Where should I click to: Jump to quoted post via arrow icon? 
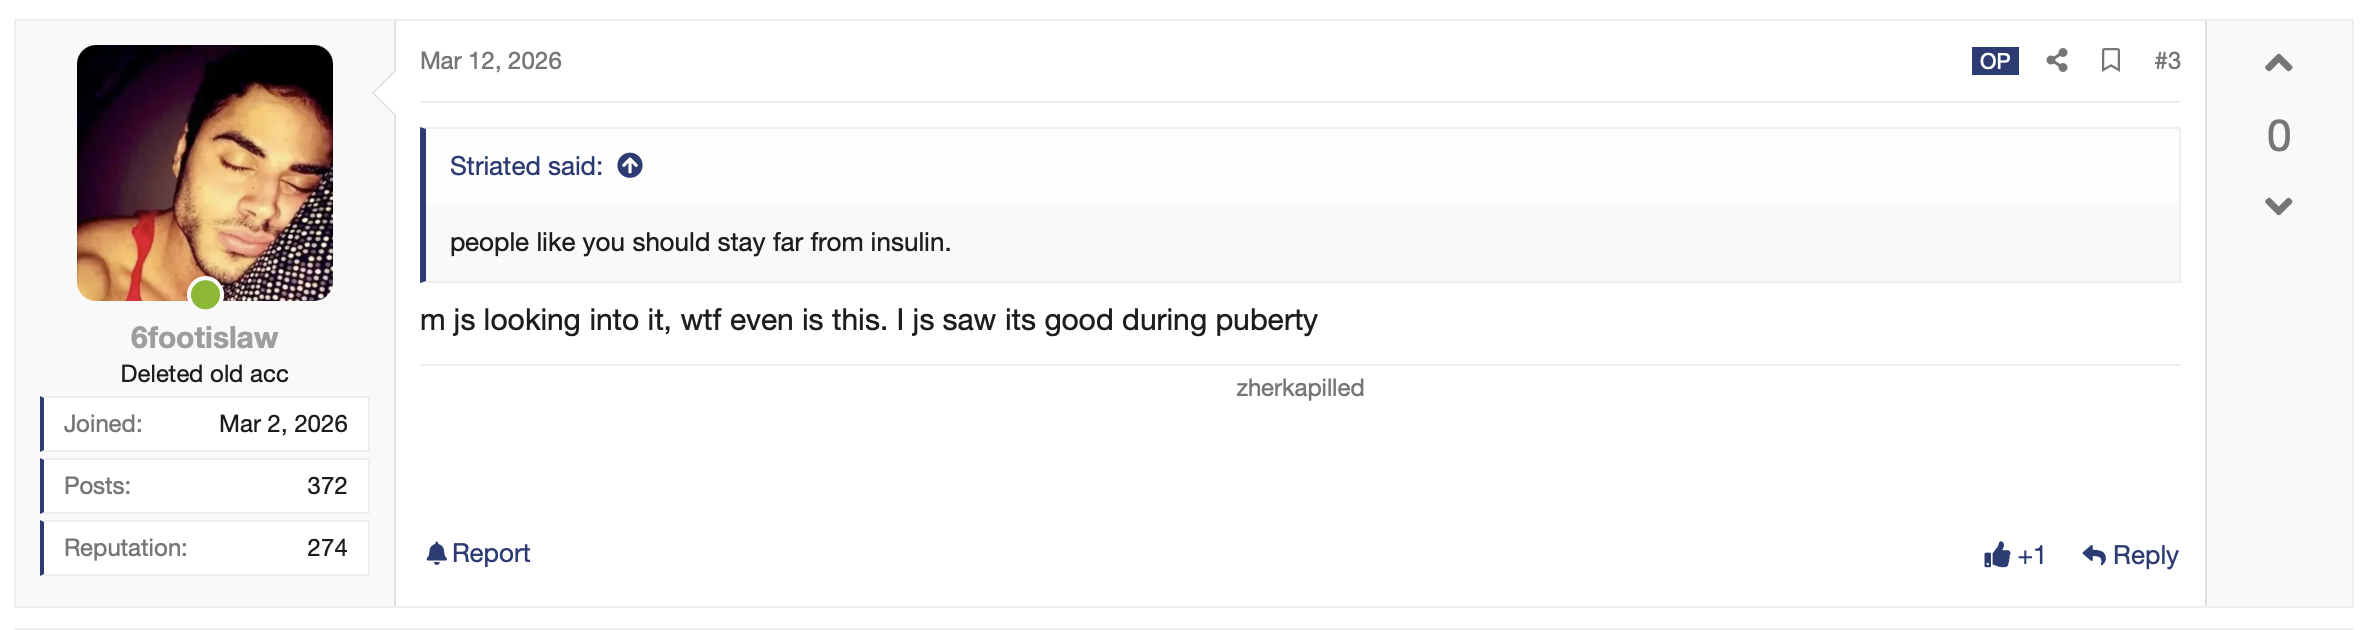630,166
